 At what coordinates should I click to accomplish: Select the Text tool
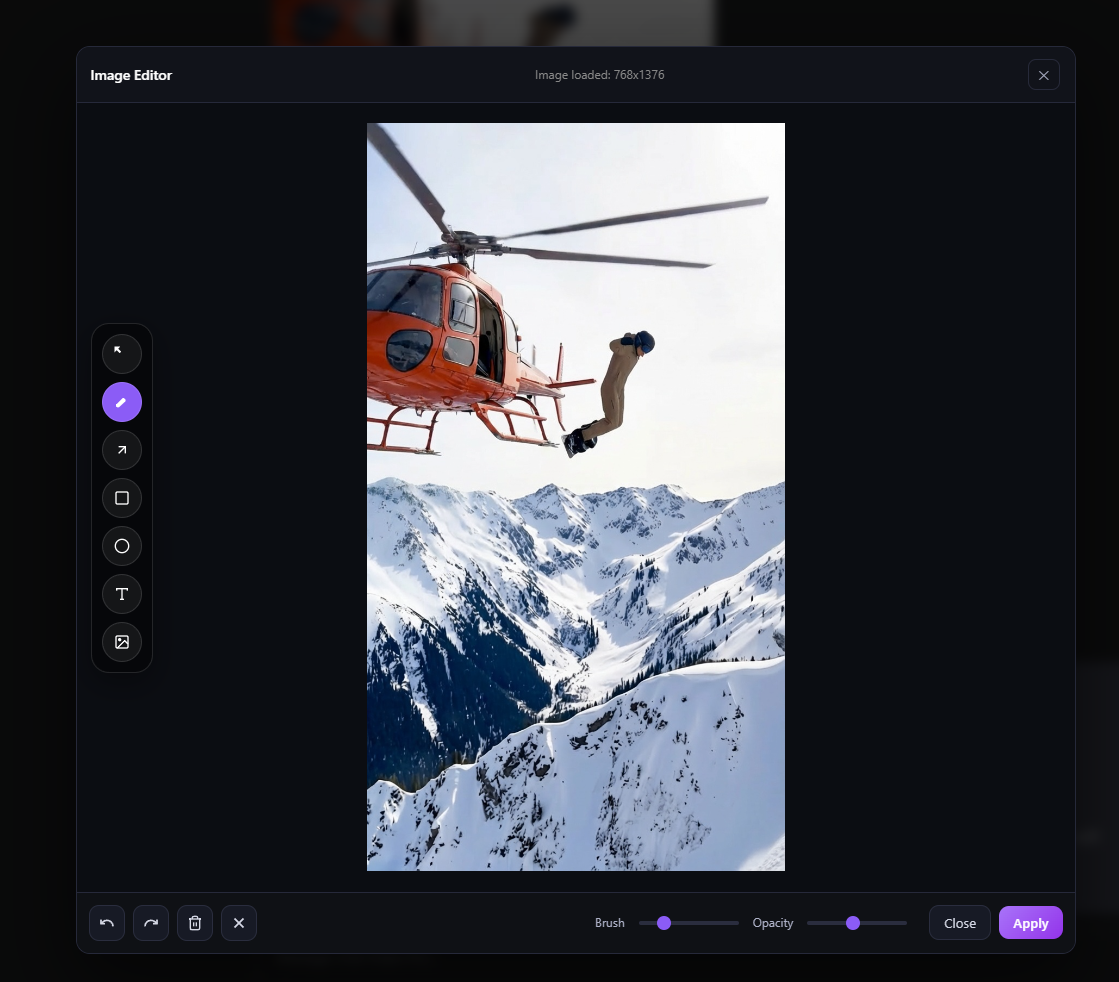122,594
